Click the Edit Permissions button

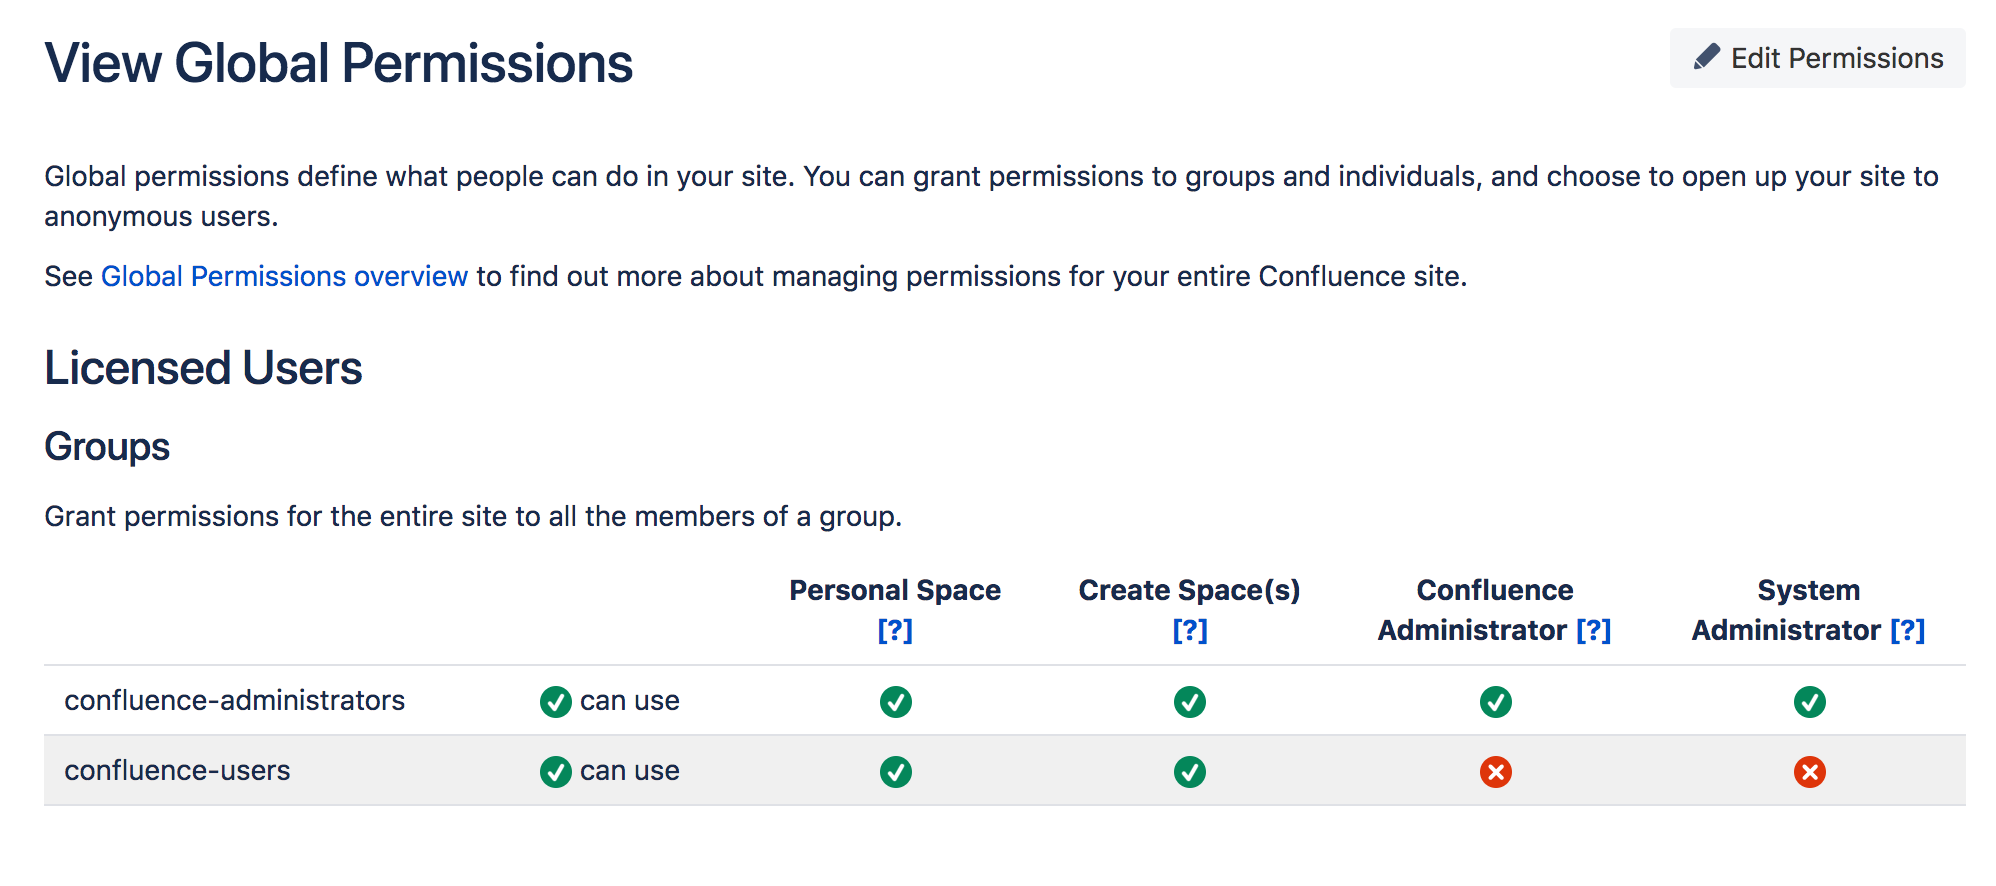coord(1817,58)
